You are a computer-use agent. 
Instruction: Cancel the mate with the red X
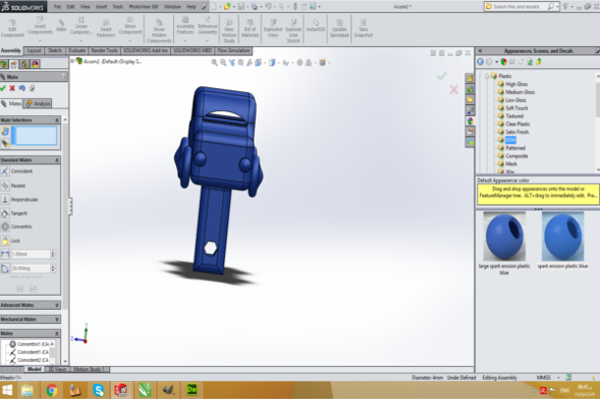(12, 88)
